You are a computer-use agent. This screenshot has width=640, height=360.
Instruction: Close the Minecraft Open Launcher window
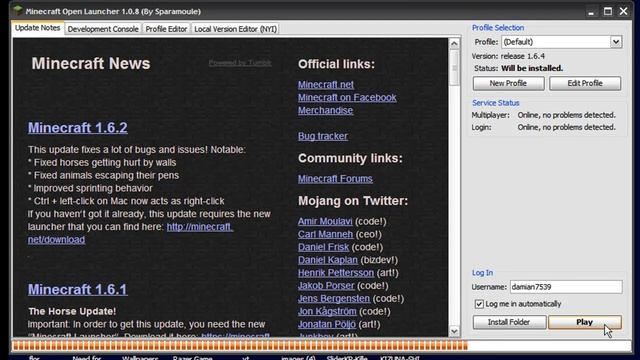[x=624, y=11]
